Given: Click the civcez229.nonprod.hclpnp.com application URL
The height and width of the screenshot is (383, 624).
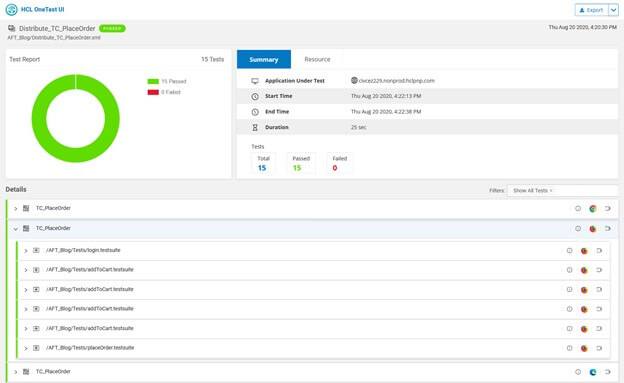Looking at the screenshot, I should (x=396, y=81).
